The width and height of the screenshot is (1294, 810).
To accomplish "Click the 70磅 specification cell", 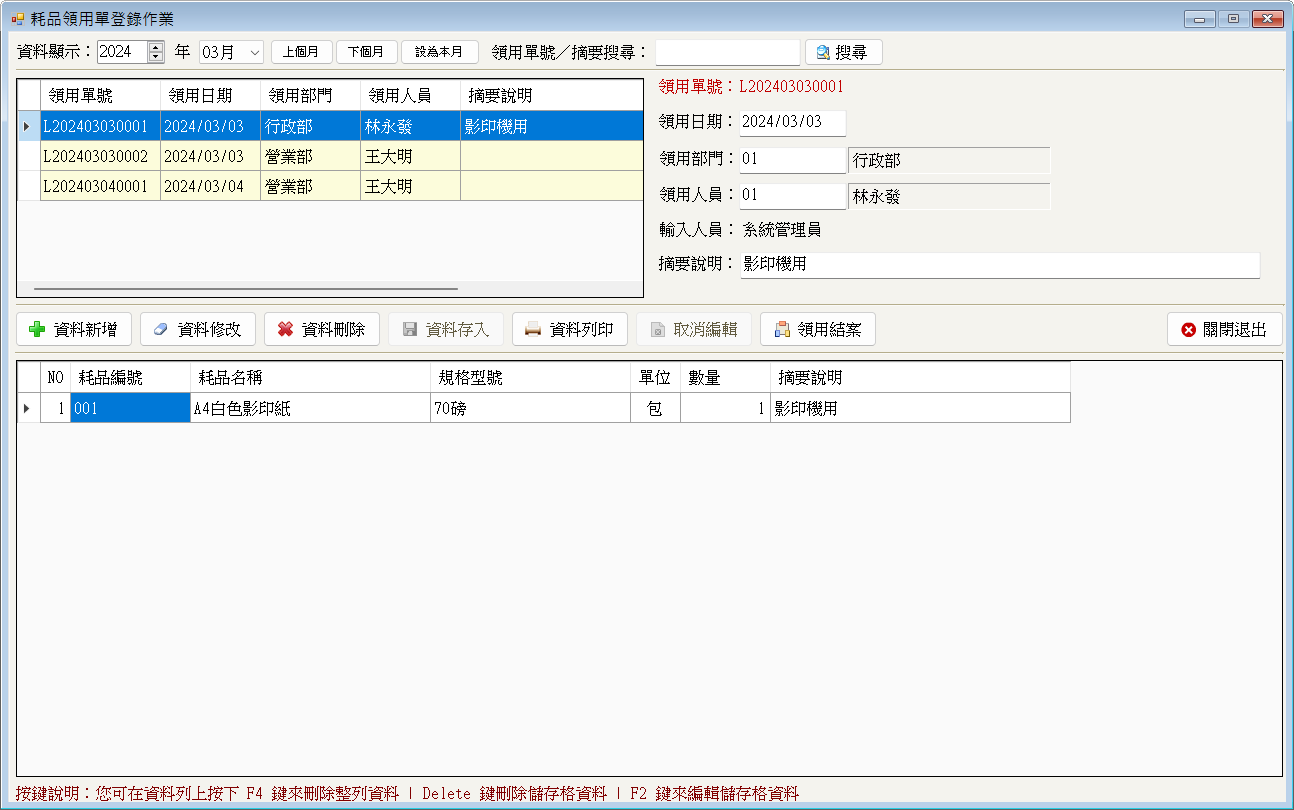I will [x=530, y=408].
